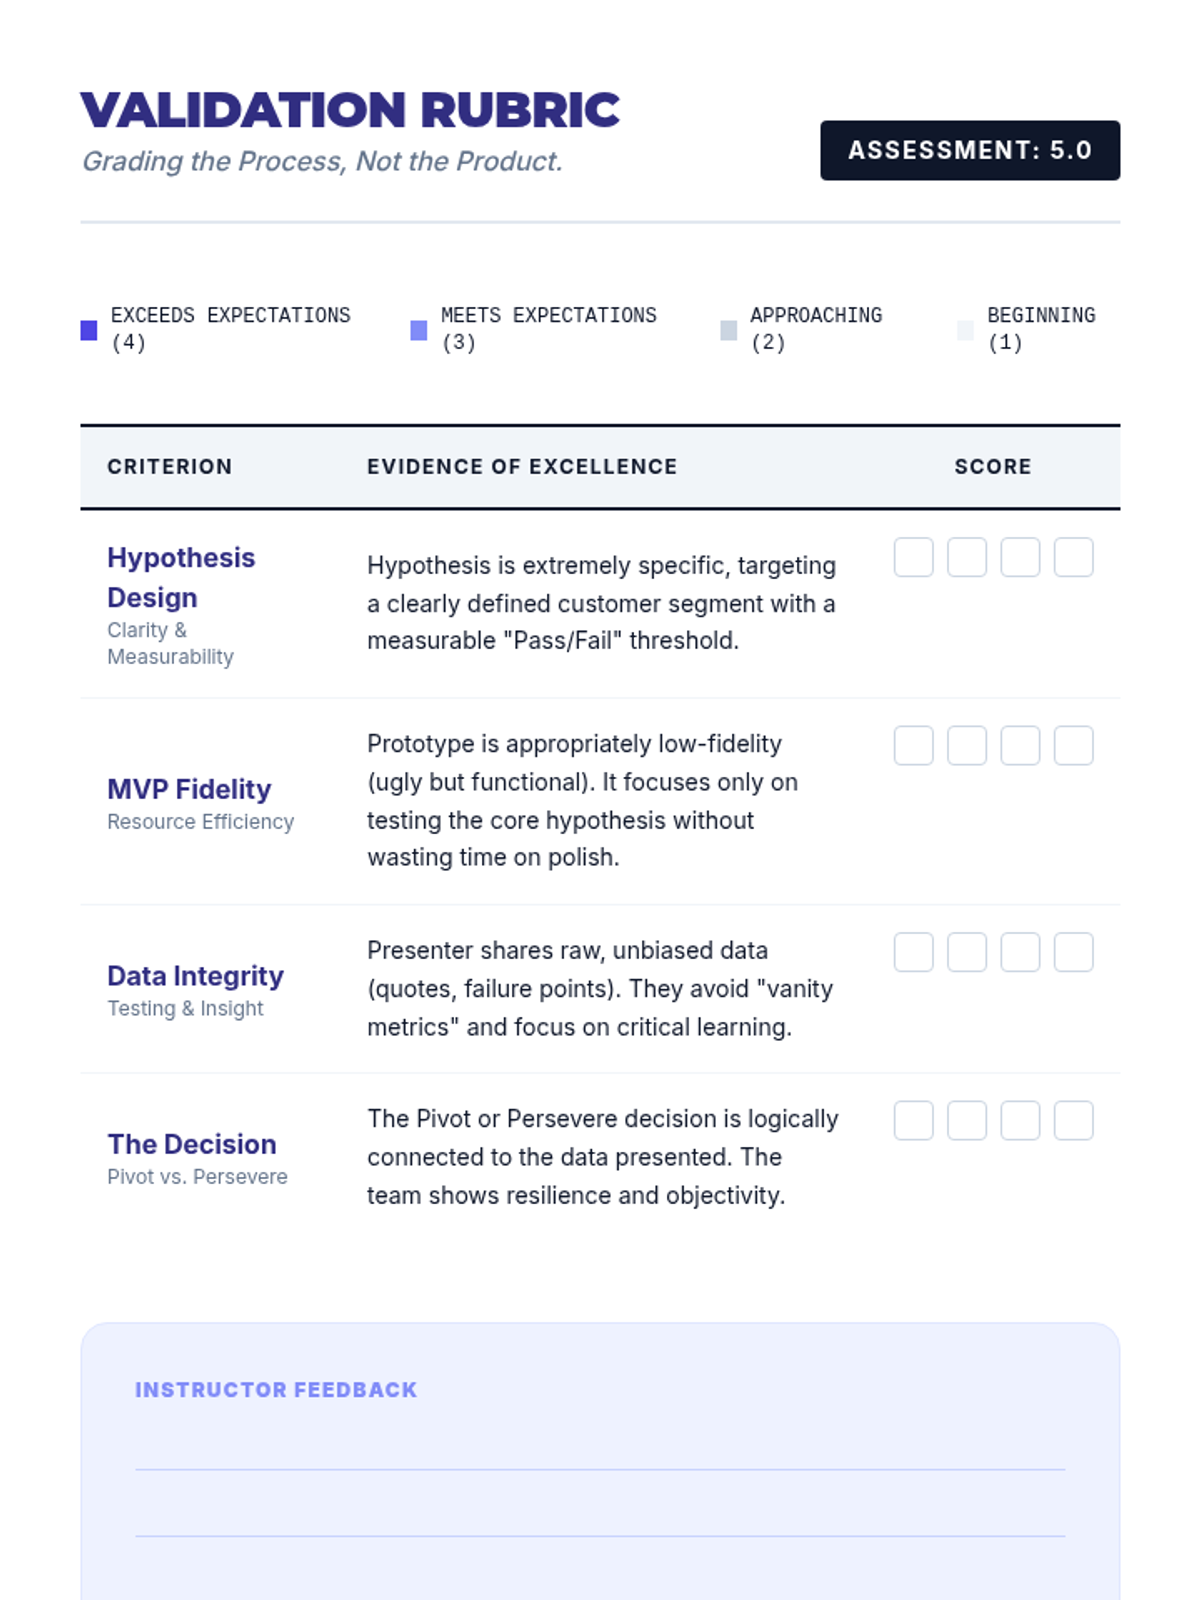Check the first score box for Hypothesis Design
The height and width of the screenshot is (1600, 1200).
(913, 557)
